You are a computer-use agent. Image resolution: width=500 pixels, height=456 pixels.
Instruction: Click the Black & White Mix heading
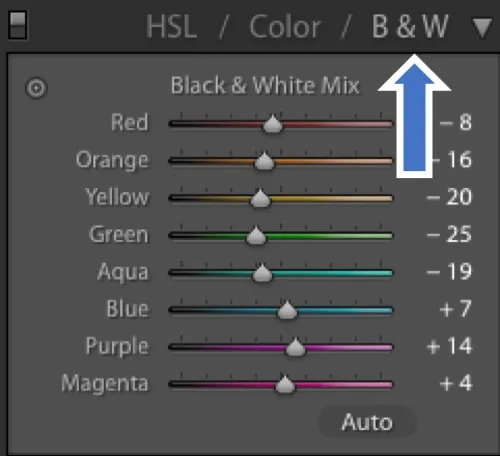tap(265, 85)
